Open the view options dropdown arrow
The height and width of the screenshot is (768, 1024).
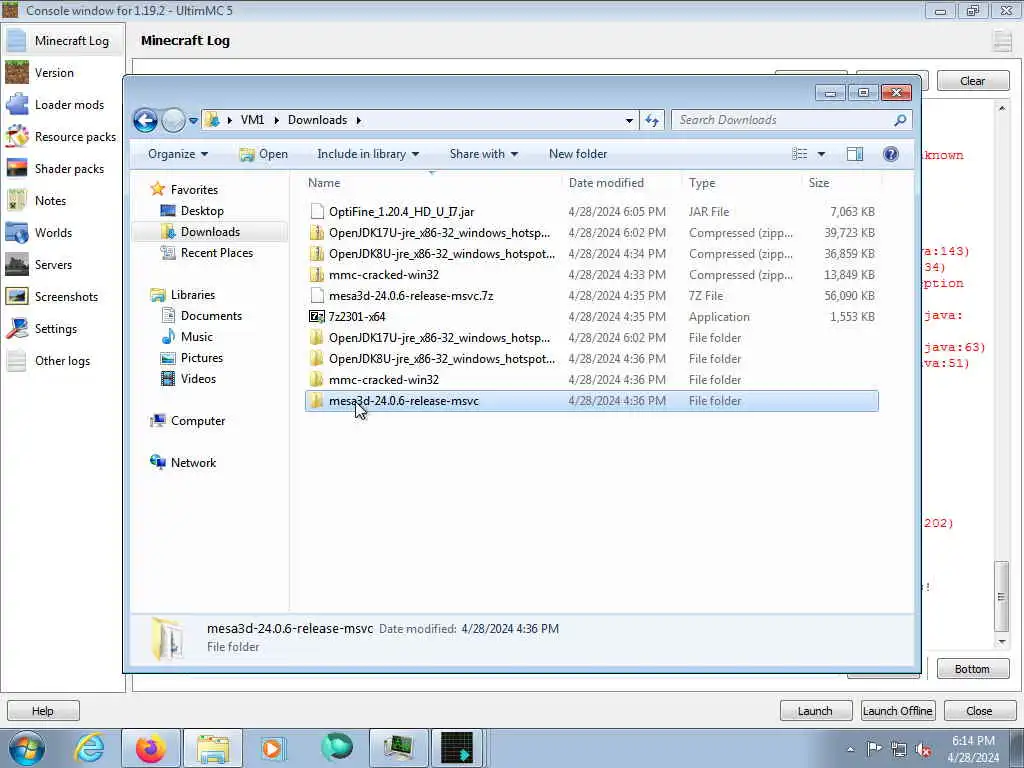821,154
